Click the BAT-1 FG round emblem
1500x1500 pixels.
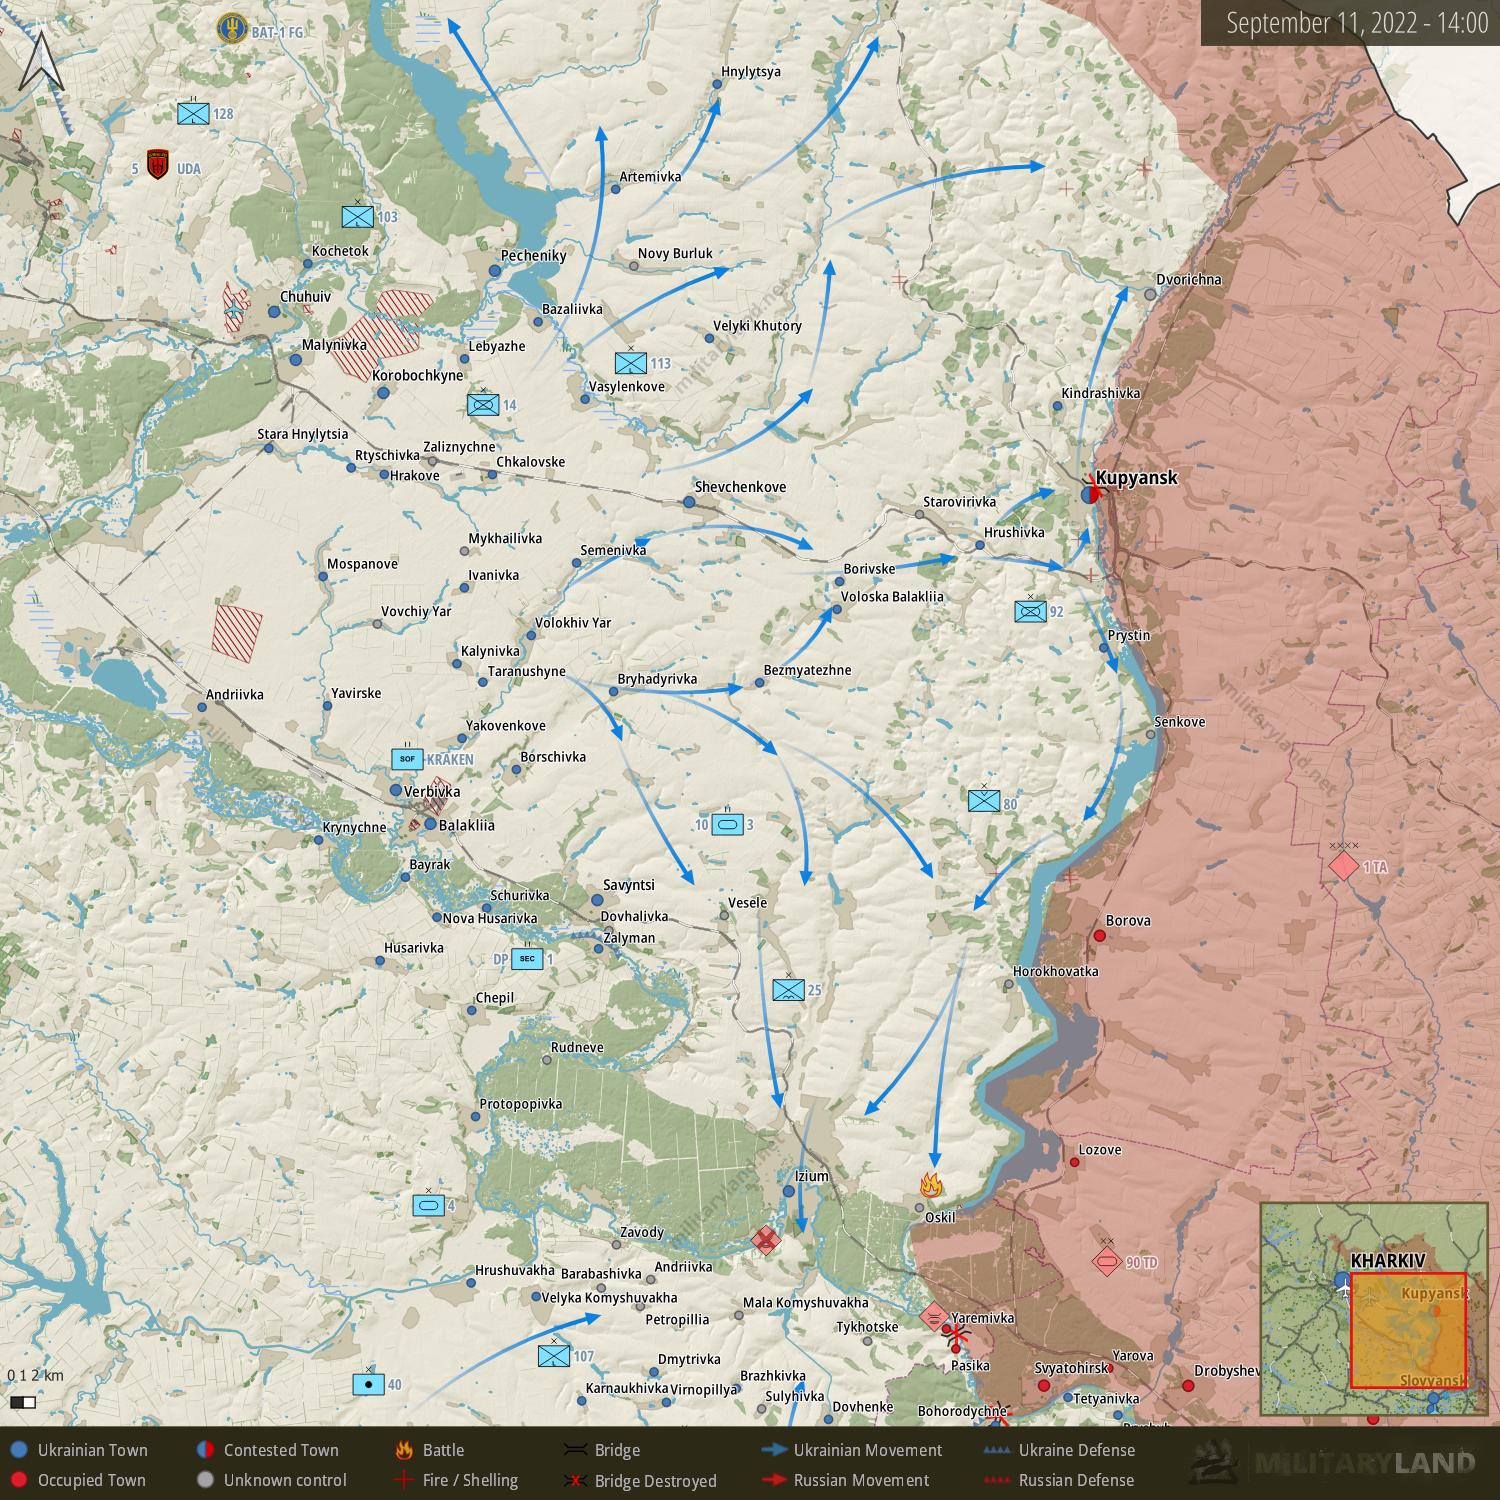232,29
